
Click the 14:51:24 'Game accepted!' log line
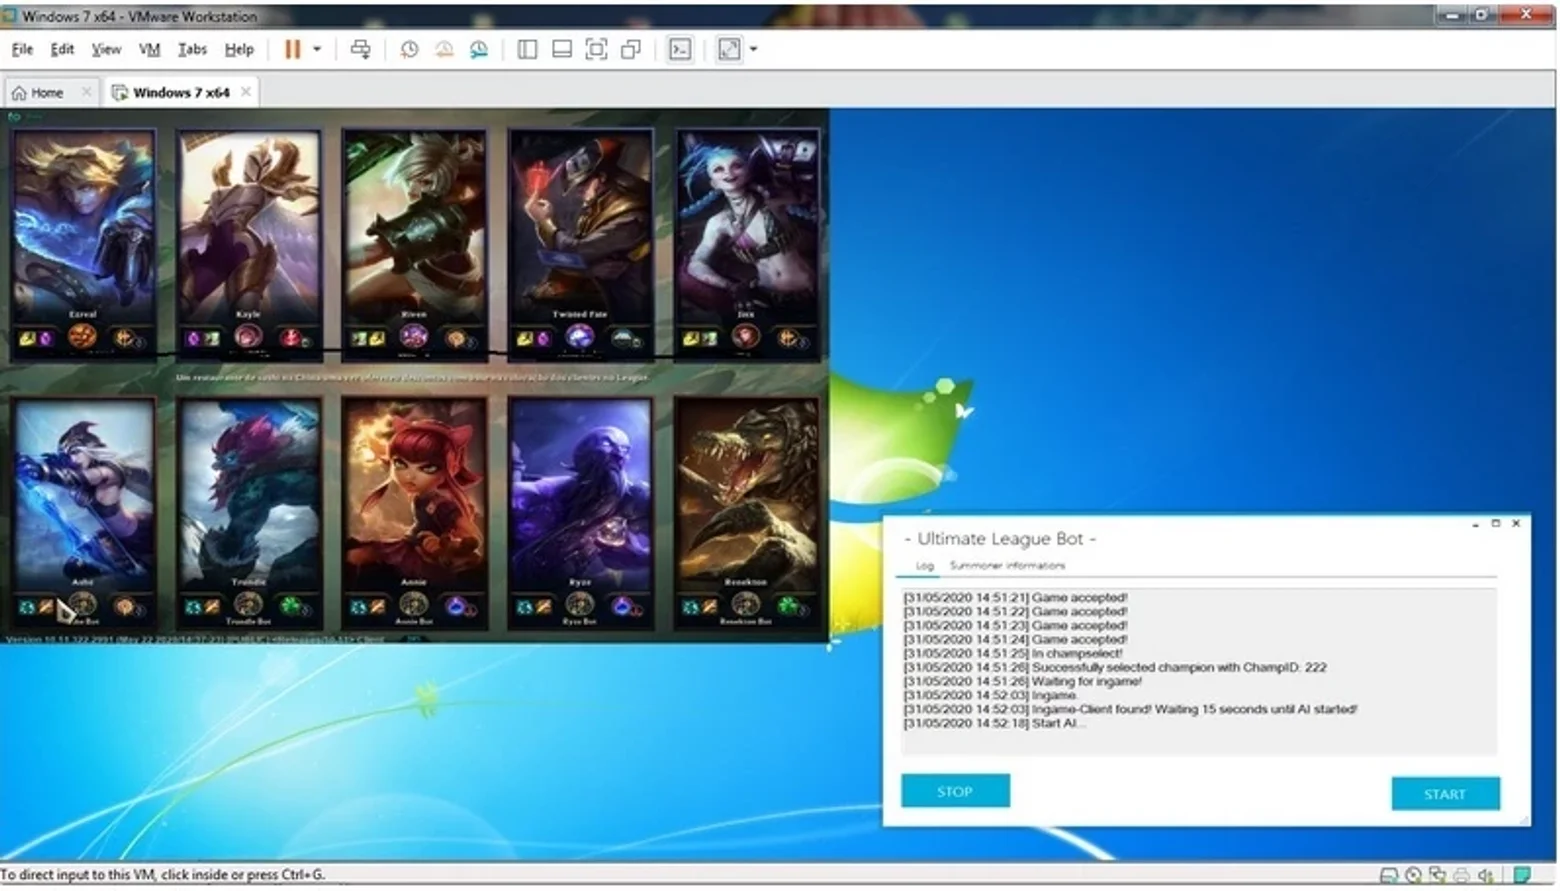pyautogui.click(x=1015, y=639)
